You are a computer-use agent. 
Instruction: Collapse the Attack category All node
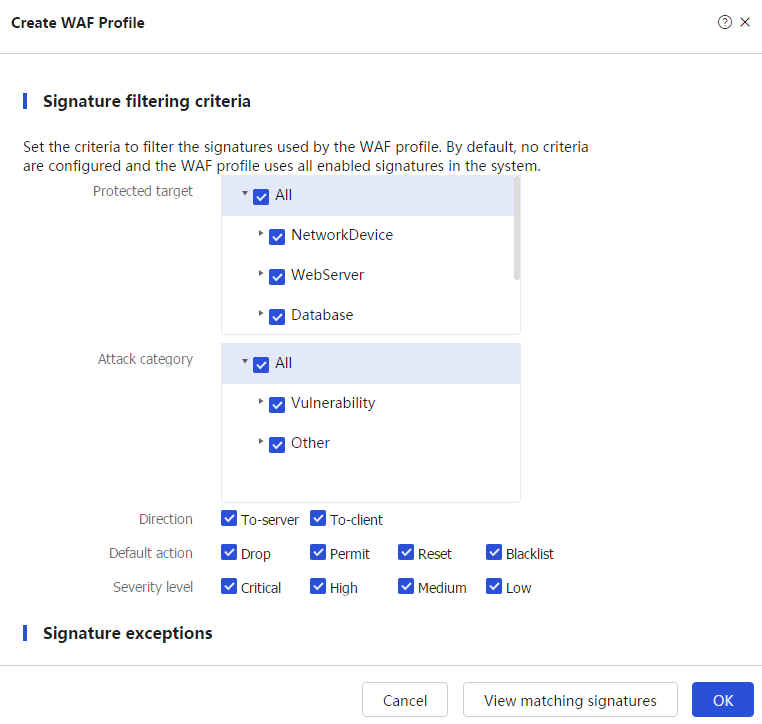[x=245, y=361]
